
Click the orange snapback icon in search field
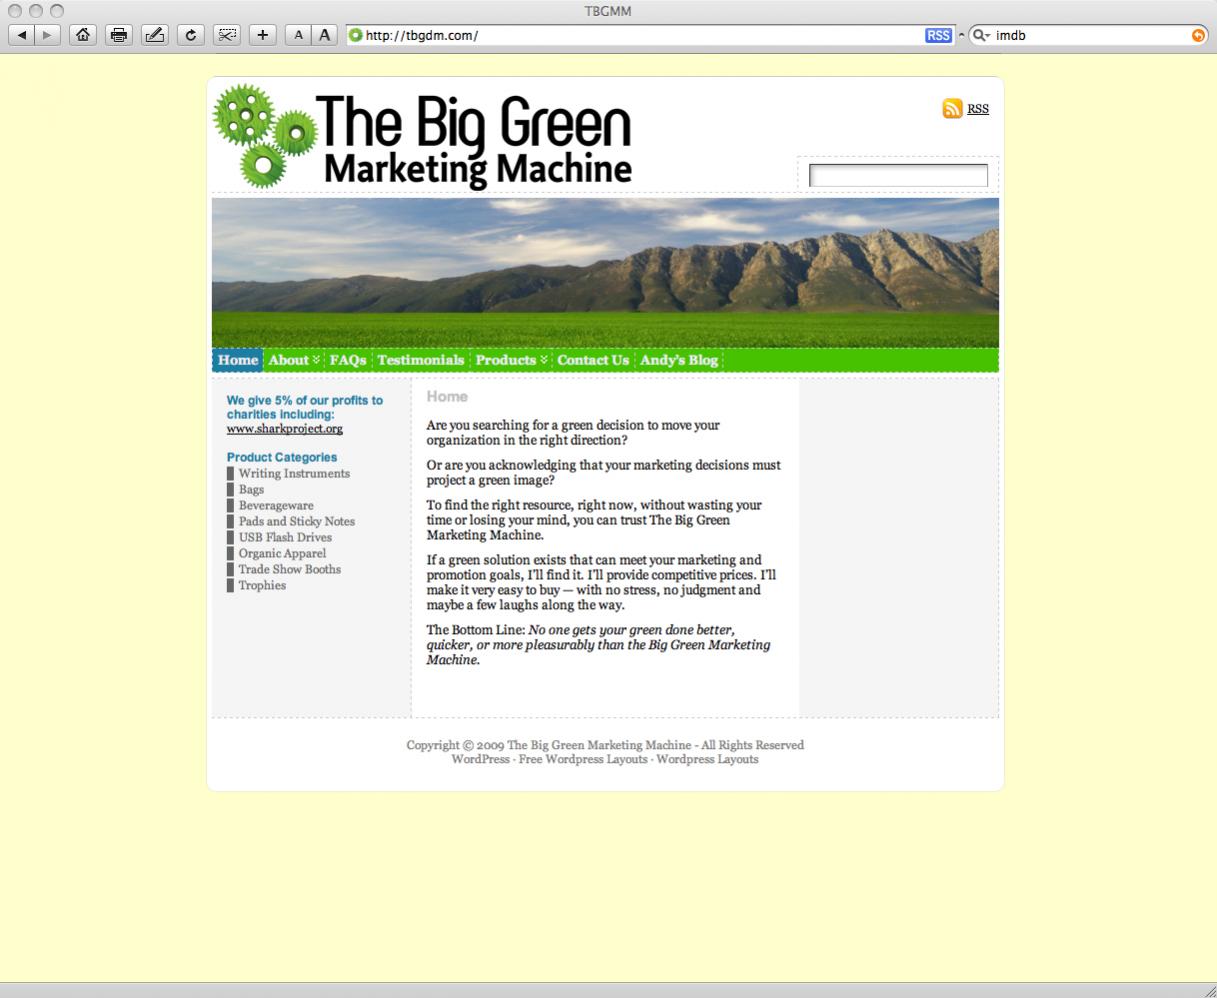1198,35
